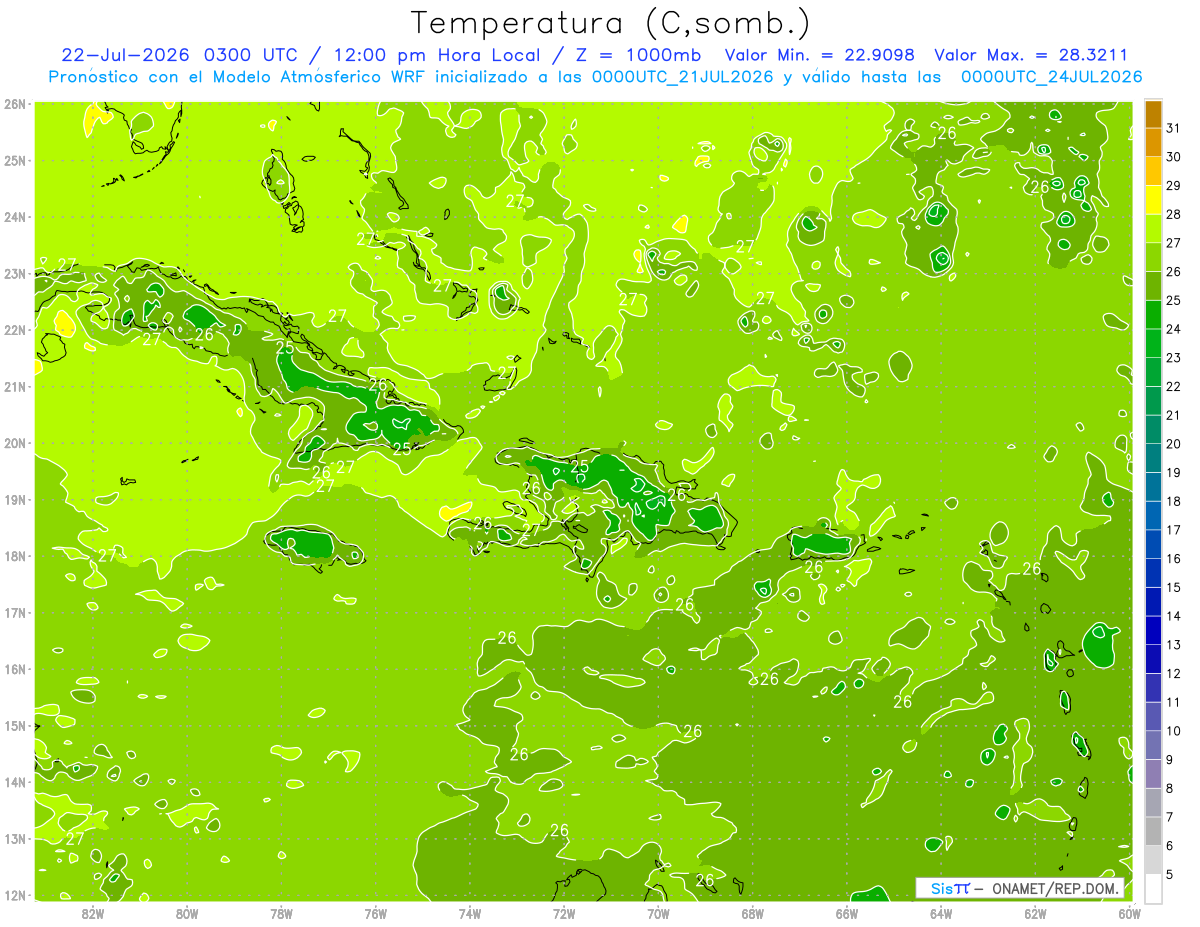Viewport: 1200px width, 927px height.
Task: Select the '0000UTC_21JUL2026' initialization time
Action: (x=682, y=77)
